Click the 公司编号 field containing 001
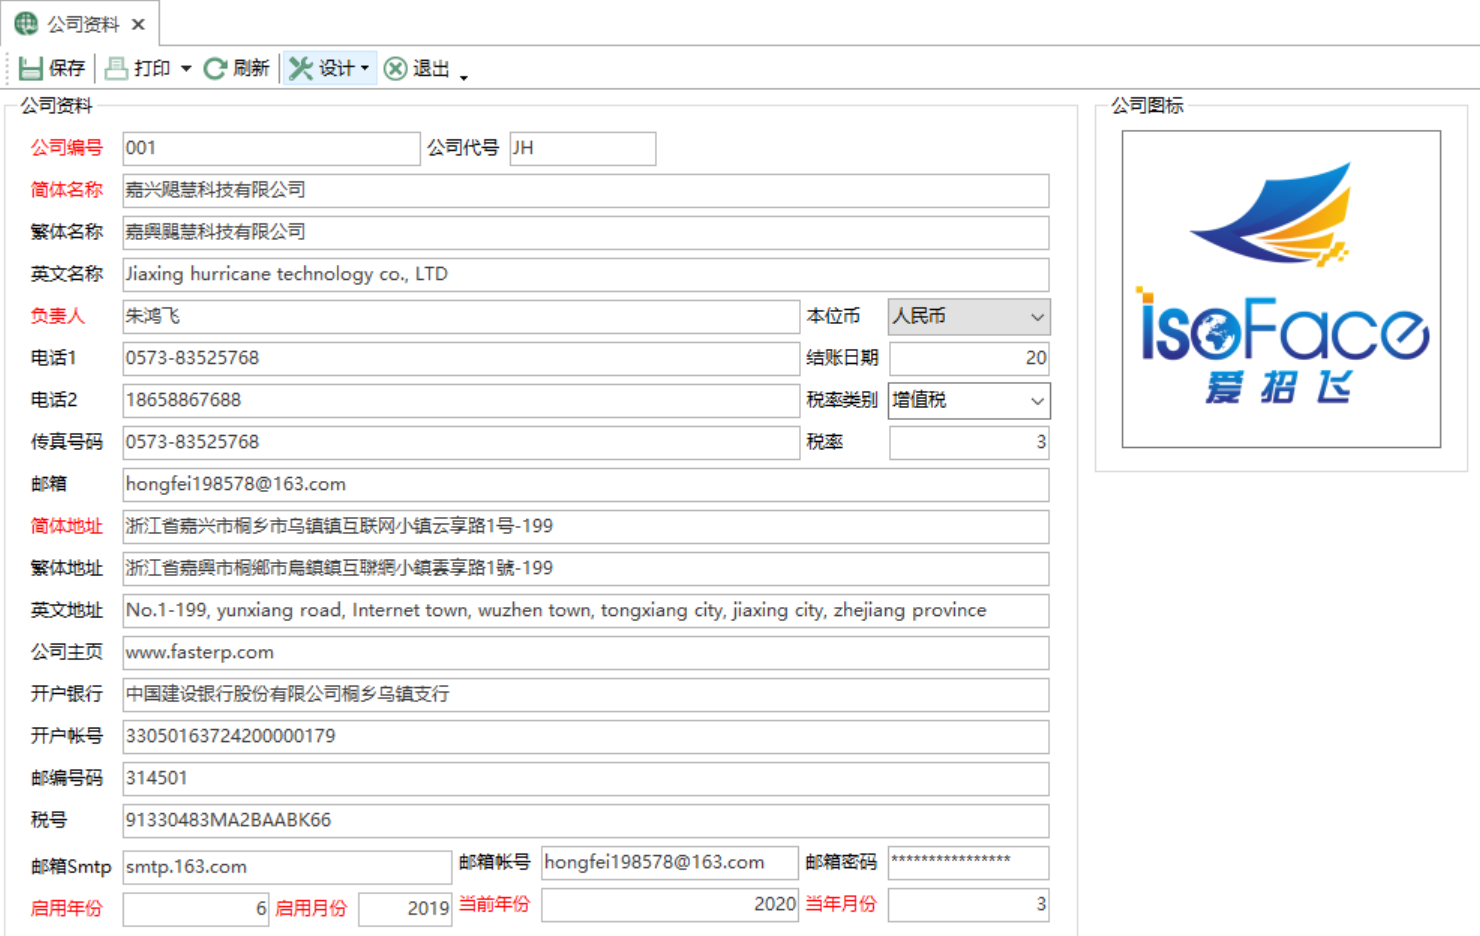The width and height of the screenshot is (1480, 936). click(271, 148)
